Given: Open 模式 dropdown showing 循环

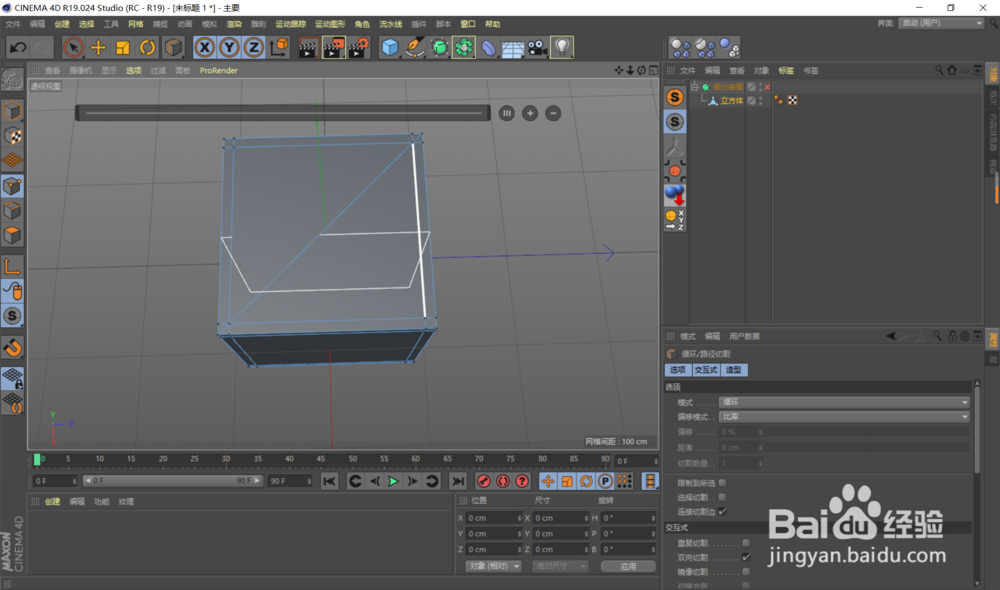Looking at the screenshot, I should 844,402.
